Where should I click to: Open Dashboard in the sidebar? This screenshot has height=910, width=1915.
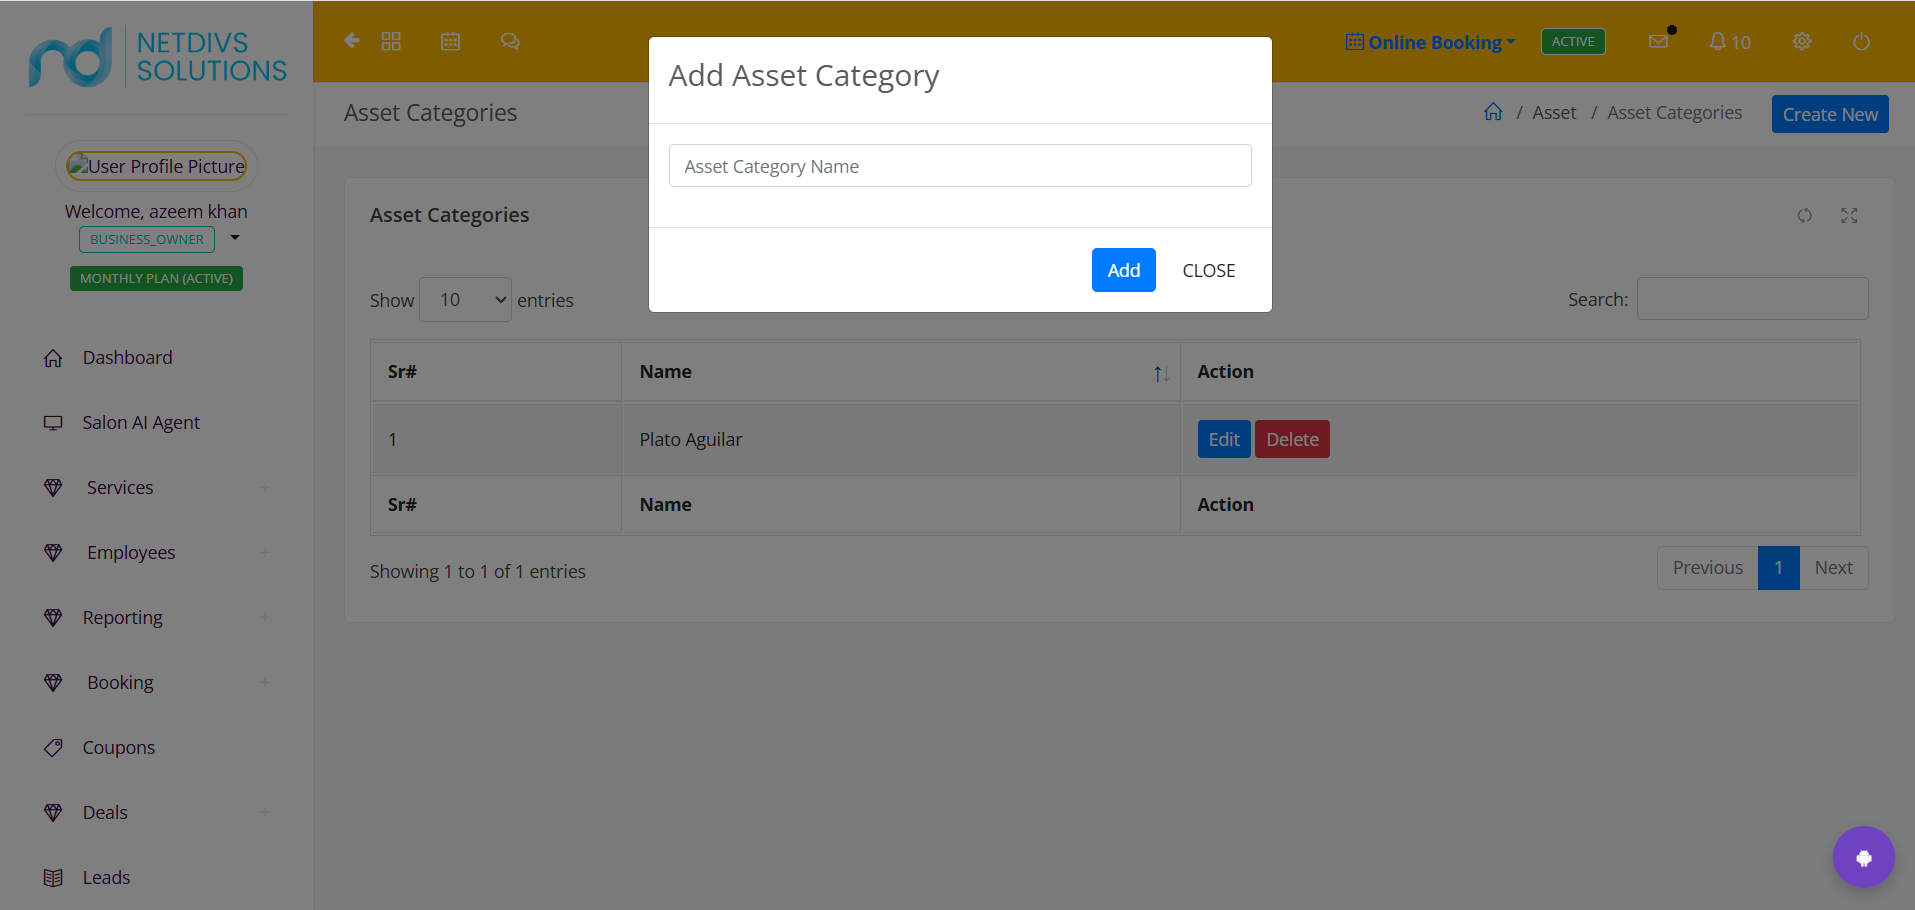(x=127, y=357)
